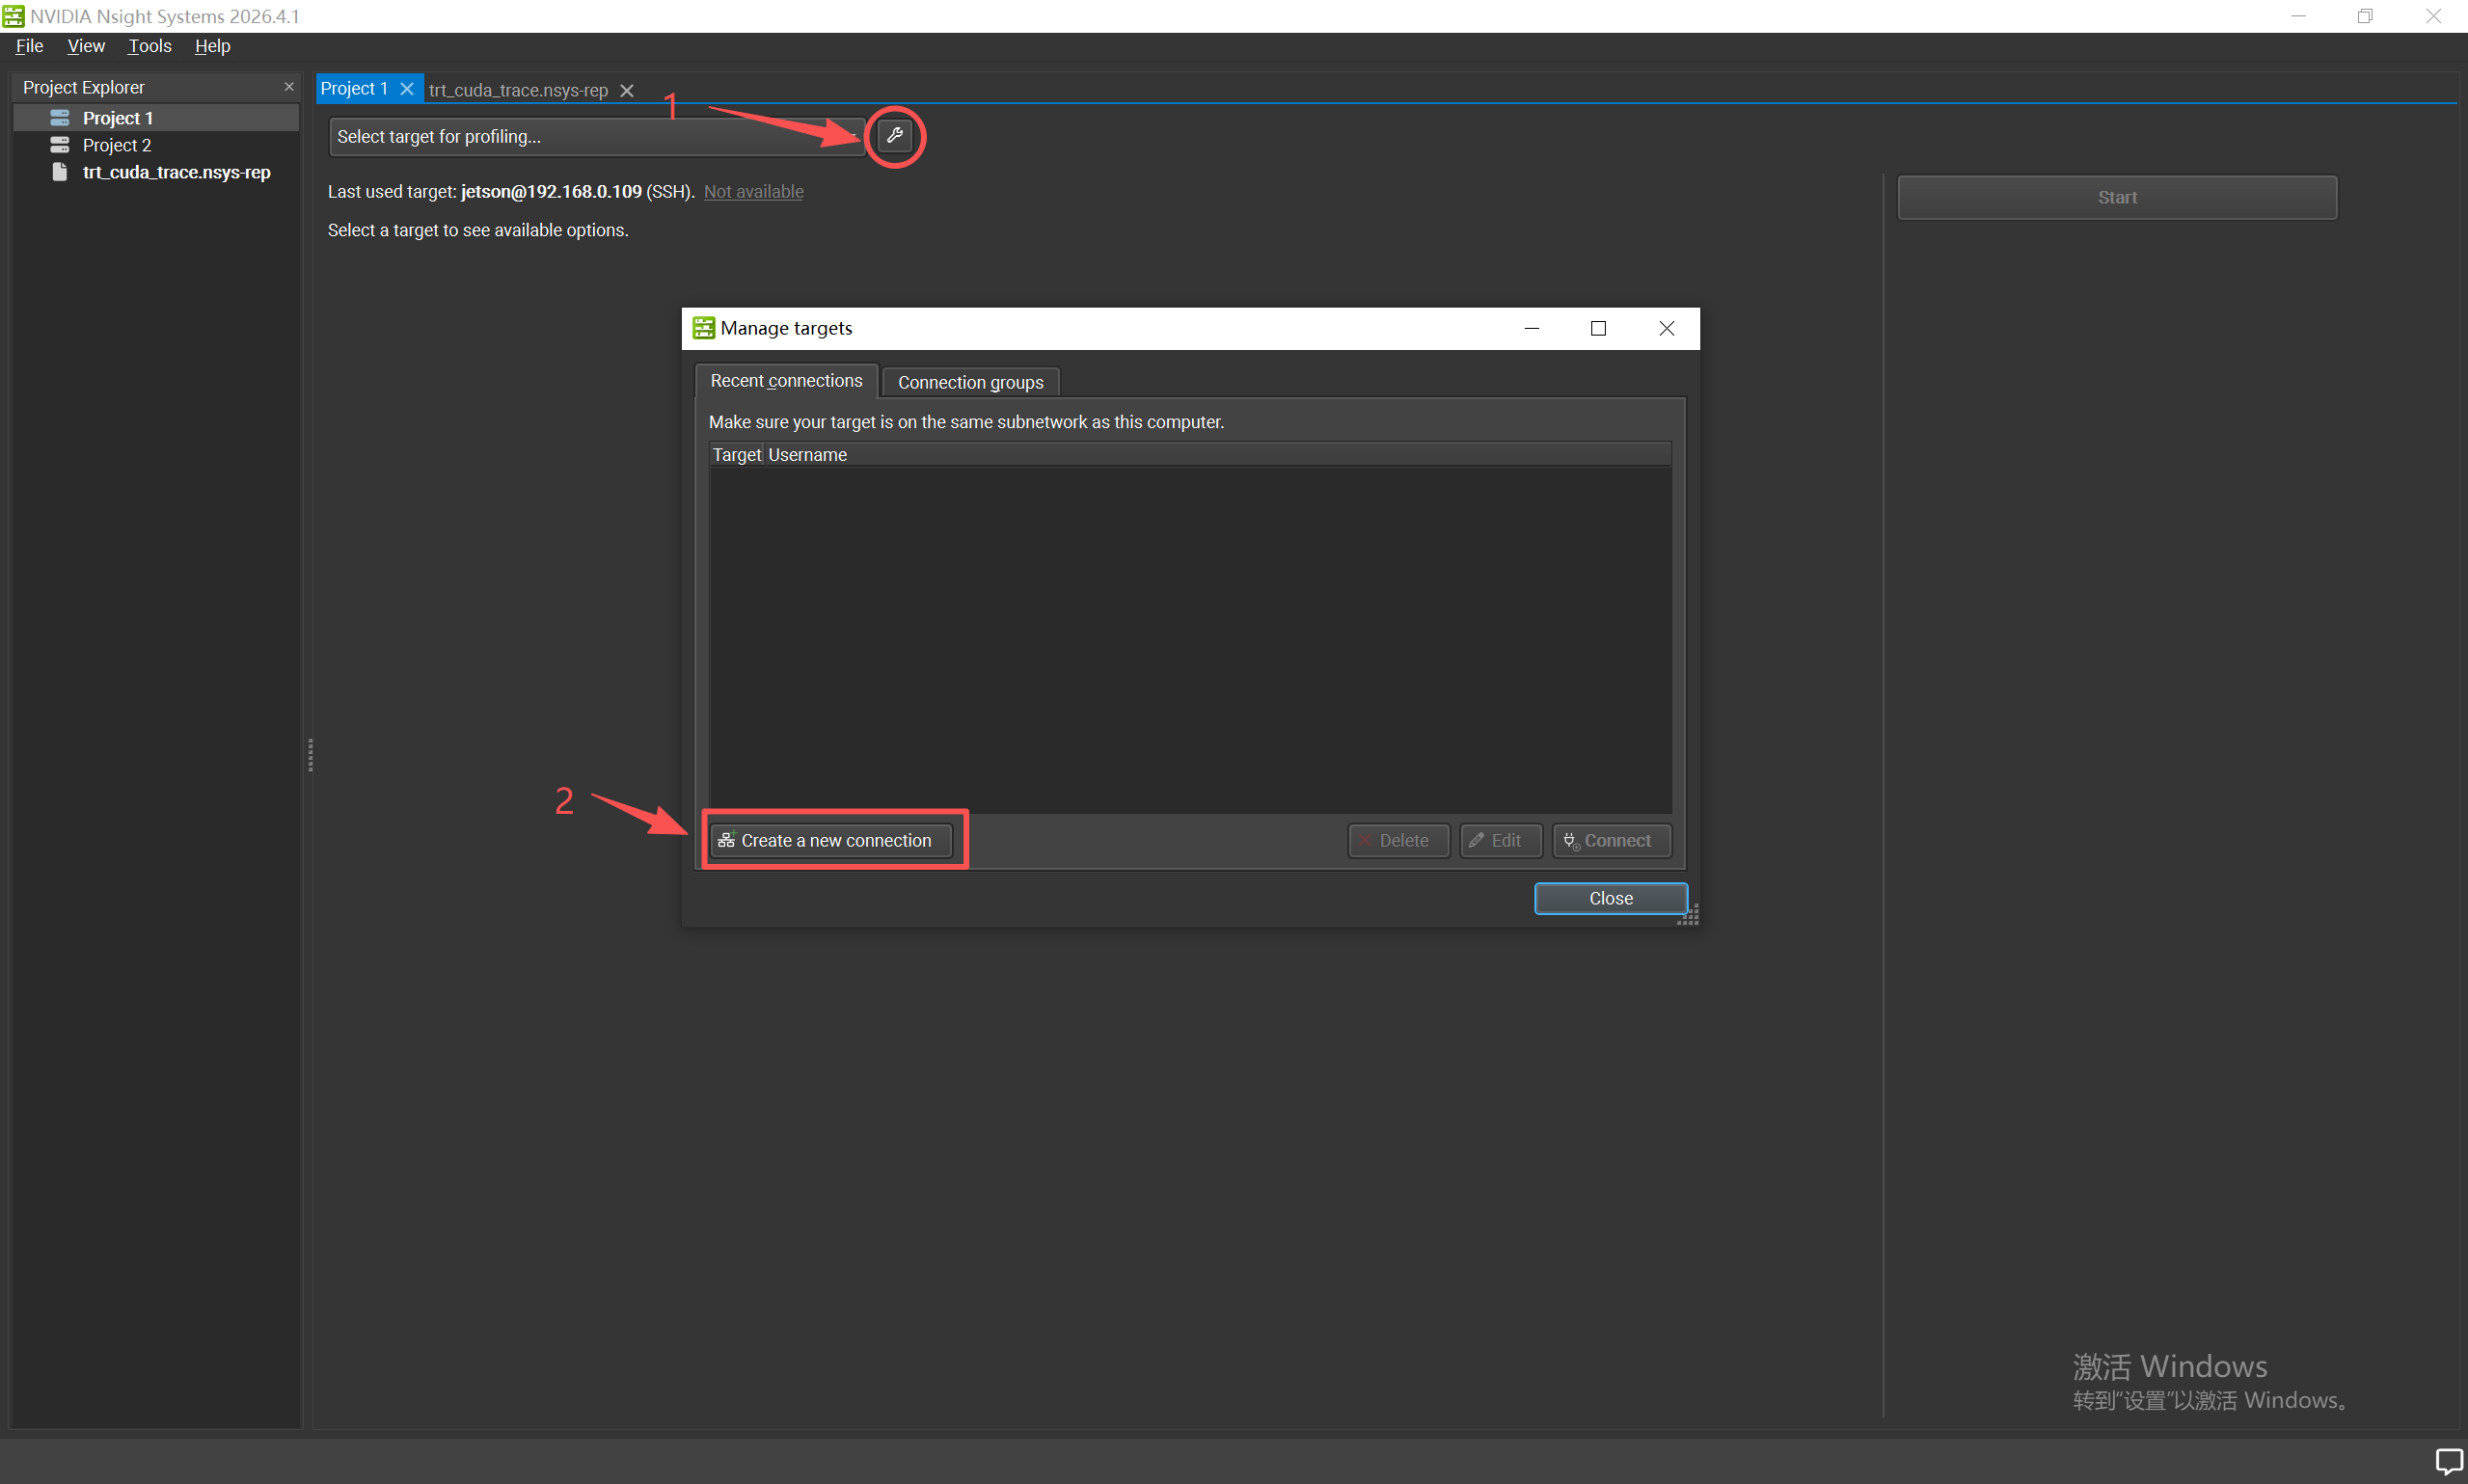Close the Project Explorer panel
Screen dimensions: 2468x1484
point(289,87)
